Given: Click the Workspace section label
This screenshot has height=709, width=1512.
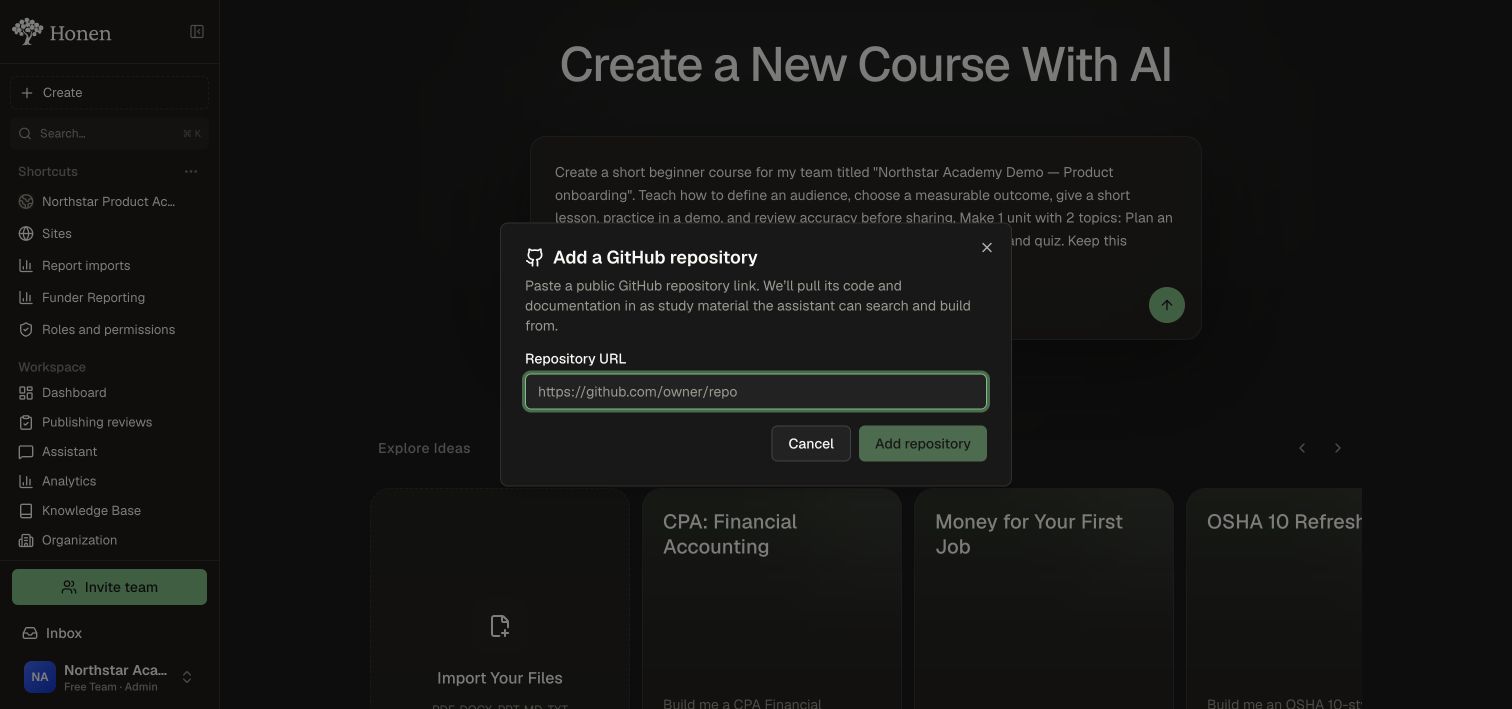Looking at the screenshot, I should (x=52, y=367).
